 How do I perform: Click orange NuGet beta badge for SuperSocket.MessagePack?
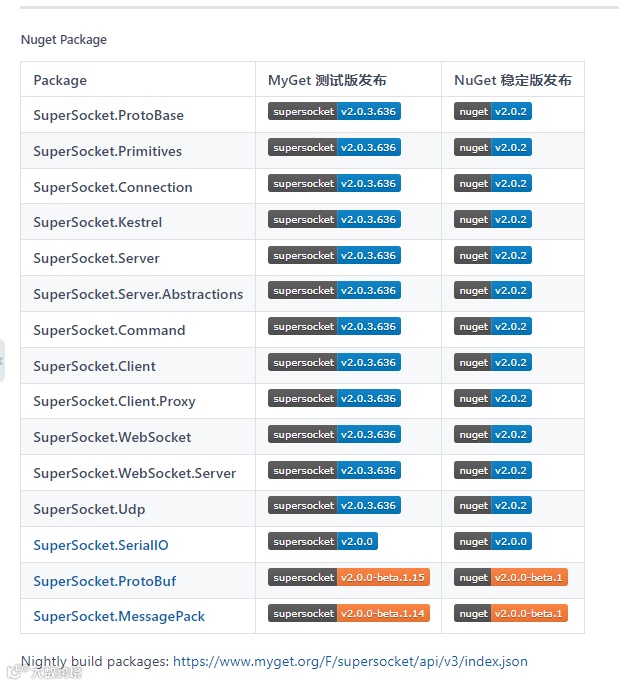point(510,614)
